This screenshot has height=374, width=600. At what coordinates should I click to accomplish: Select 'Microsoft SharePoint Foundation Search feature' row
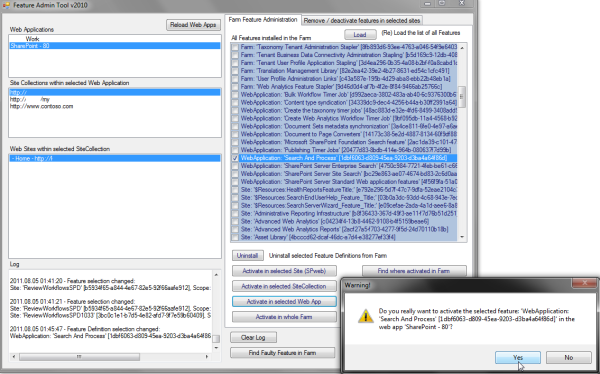348,142
